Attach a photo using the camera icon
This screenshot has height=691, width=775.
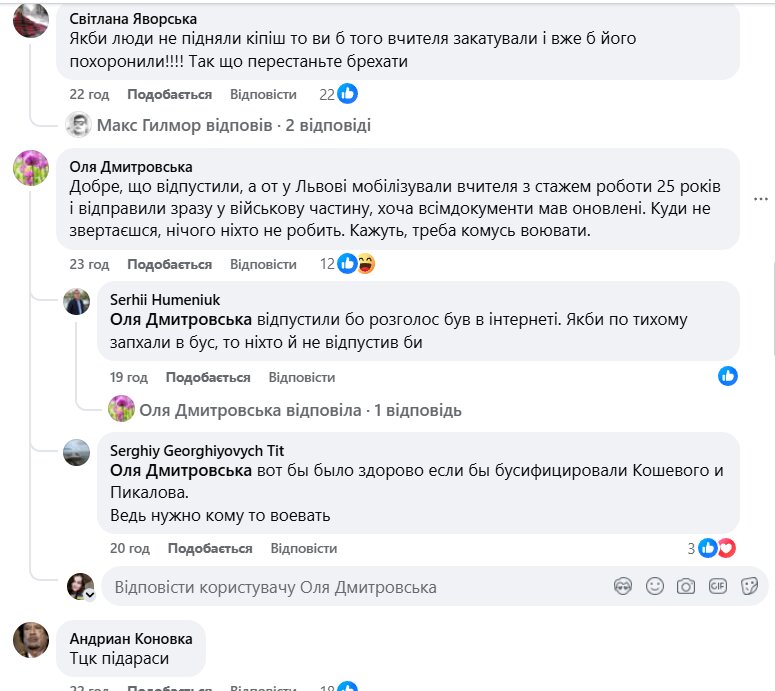[x=686, y=587]
